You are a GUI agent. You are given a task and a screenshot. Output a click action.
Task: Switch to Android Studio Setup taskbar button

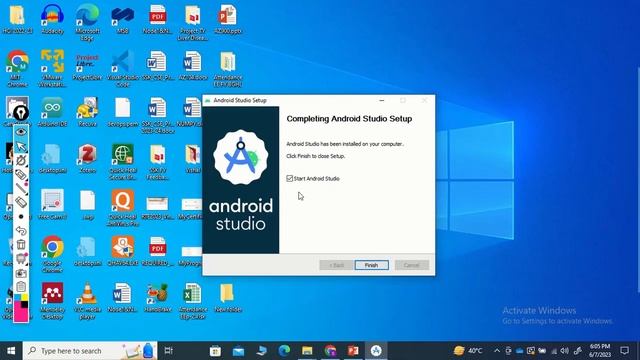[376, 351]
